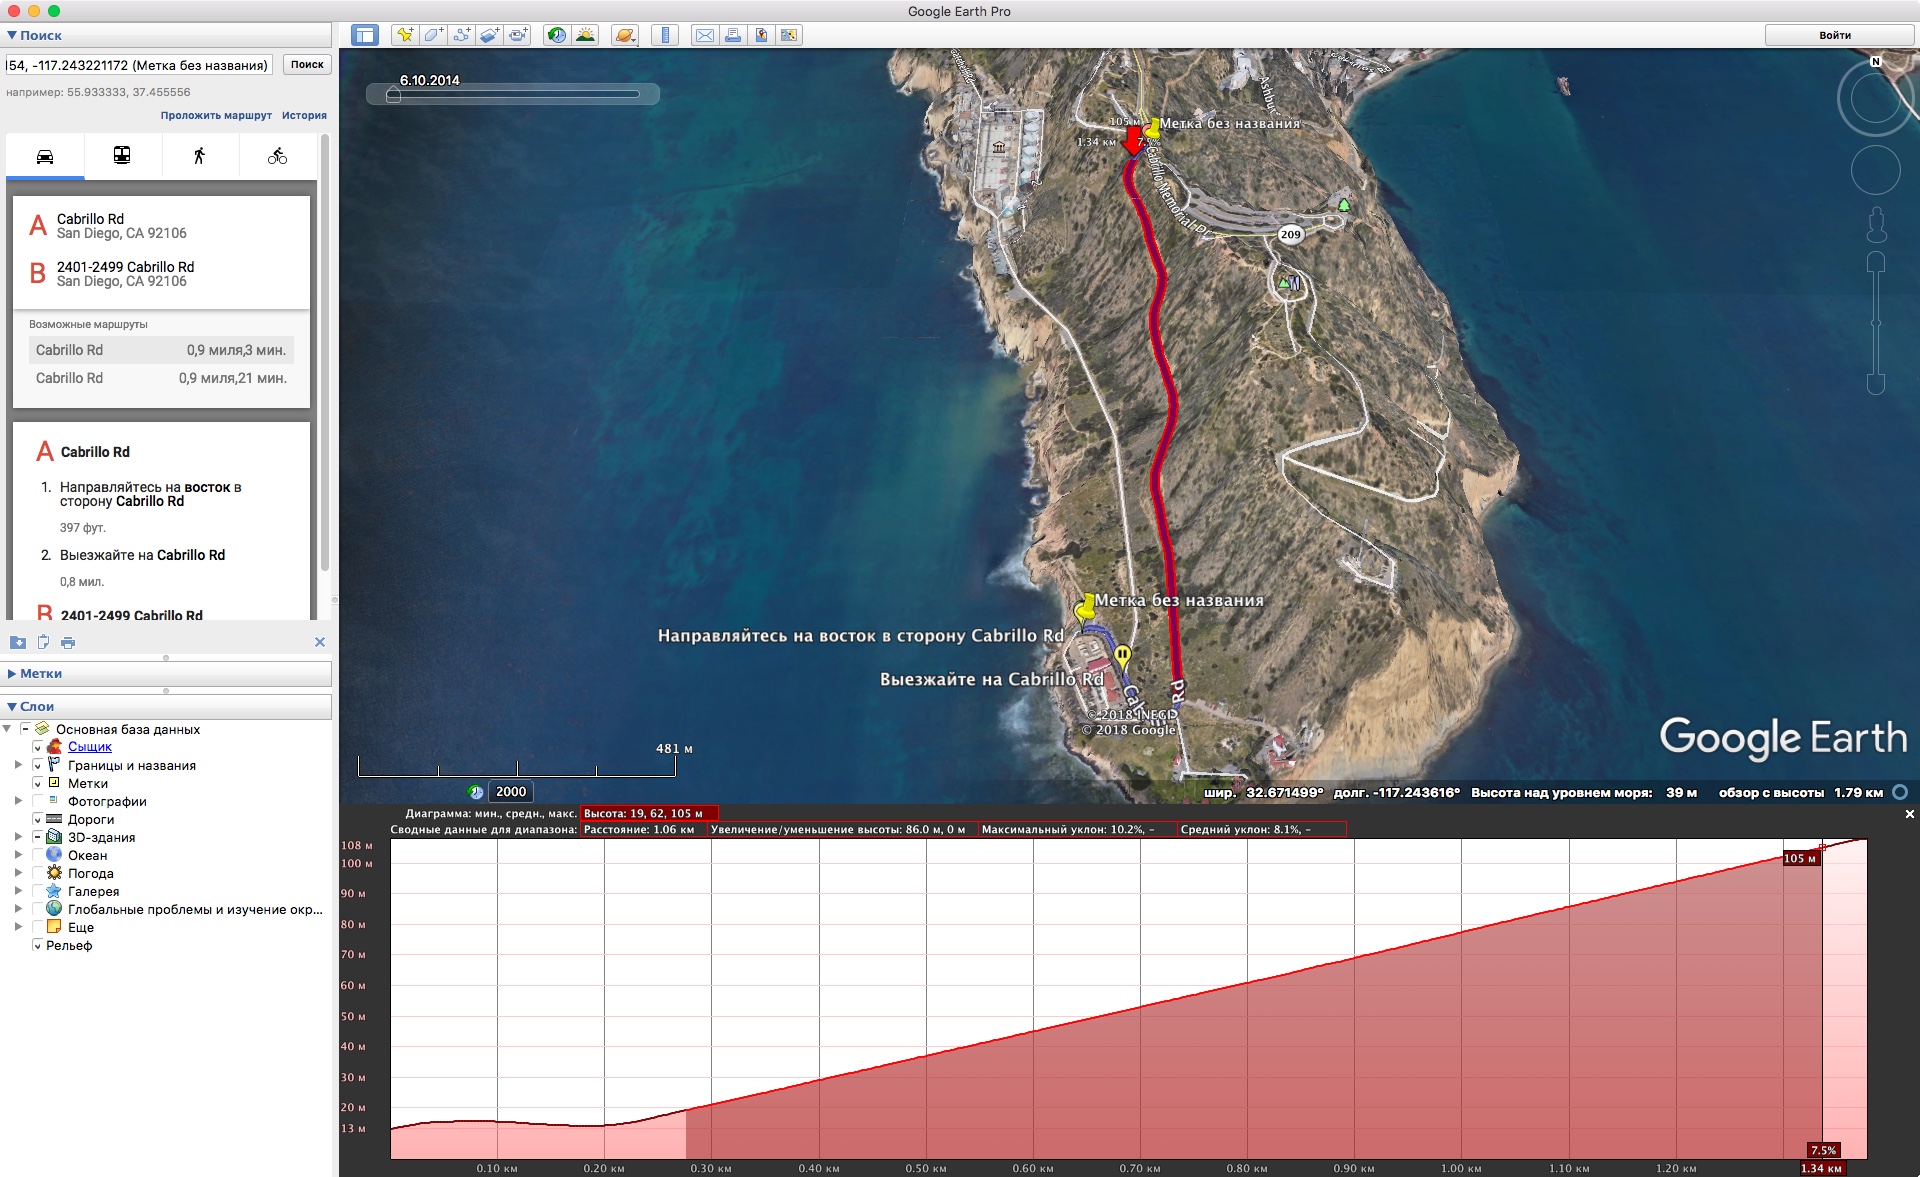
Task: Collapse the Основная база данных tree
Action: tap(8, 729)
